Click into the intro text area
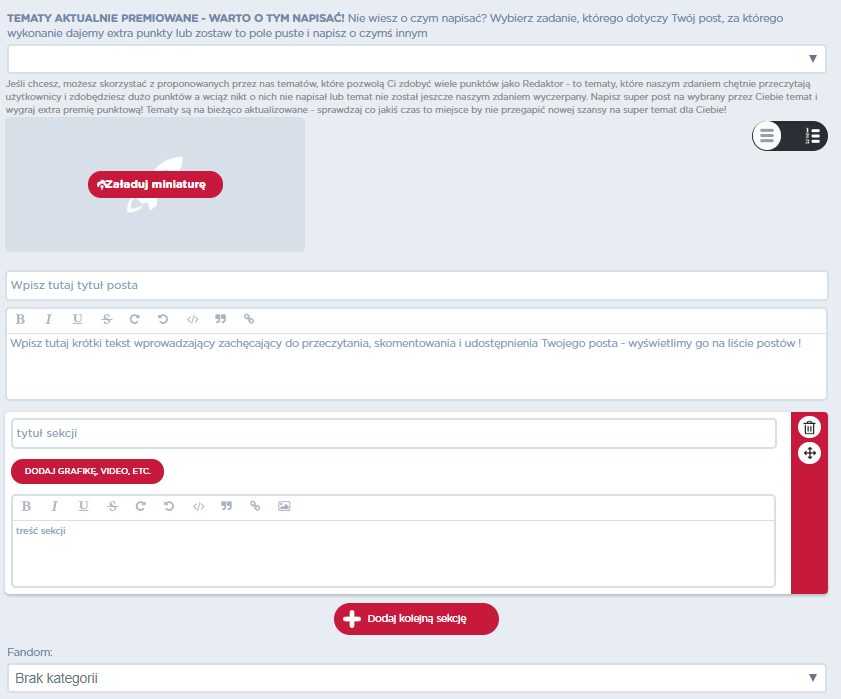The image size is (841, 699). point(417,366)
